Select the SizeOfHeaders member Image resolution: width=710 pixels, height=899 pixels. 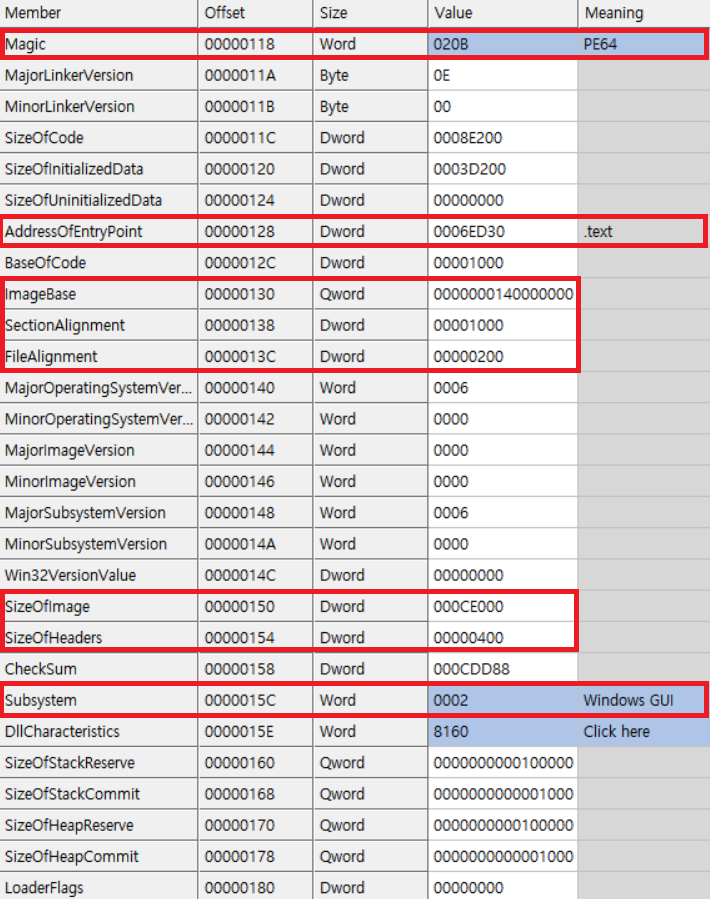tap(99, 638)
